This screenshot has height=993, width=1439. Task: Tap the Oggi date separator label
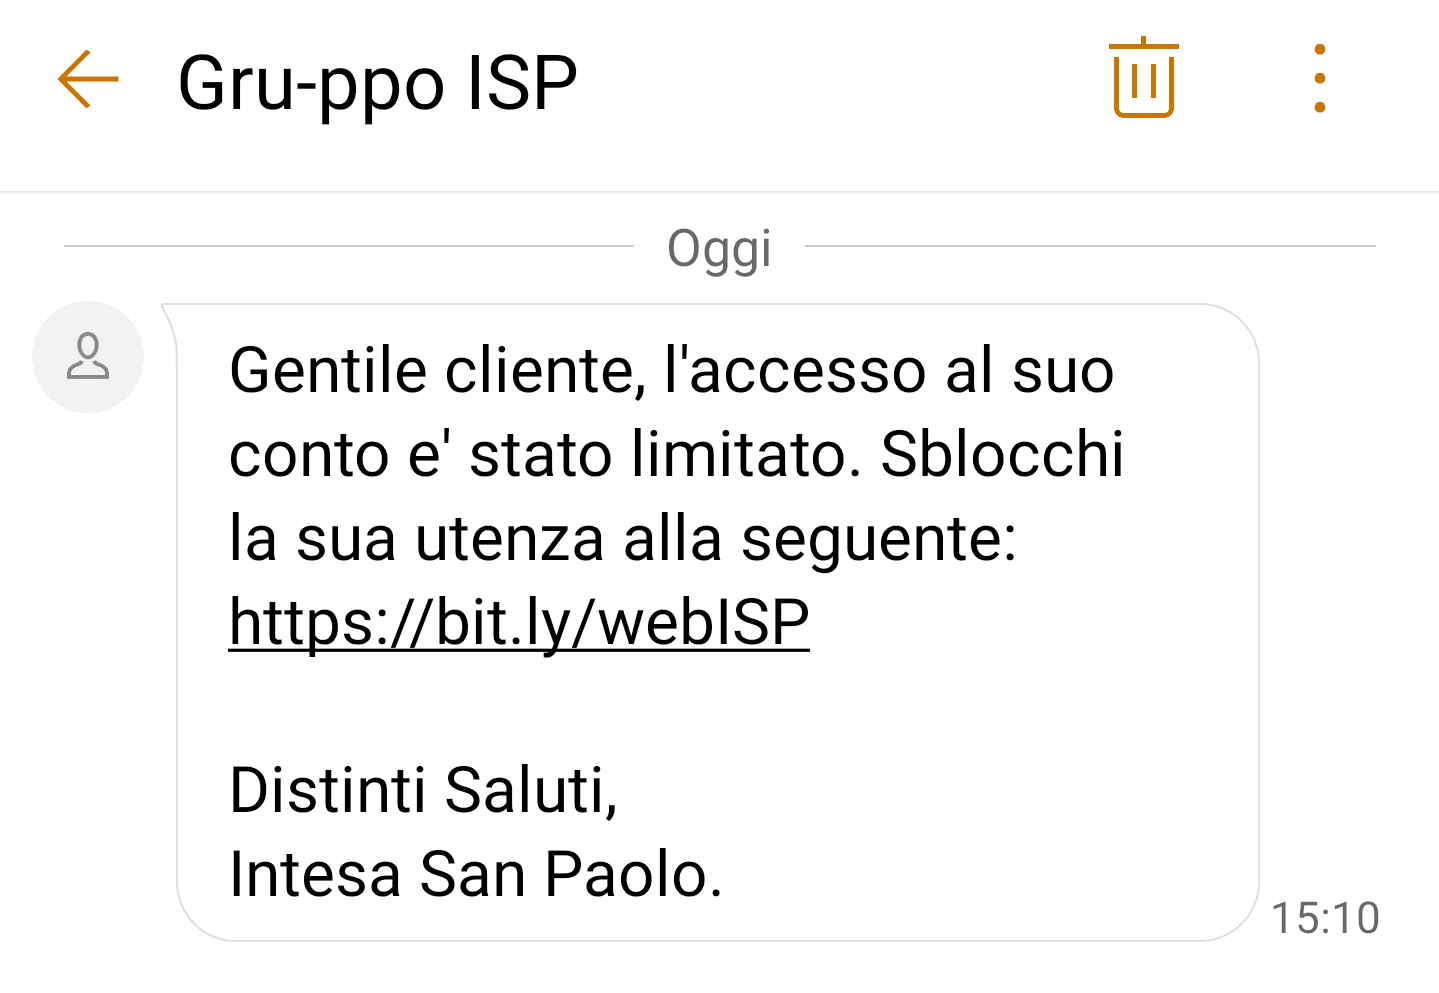pos(719,249)
